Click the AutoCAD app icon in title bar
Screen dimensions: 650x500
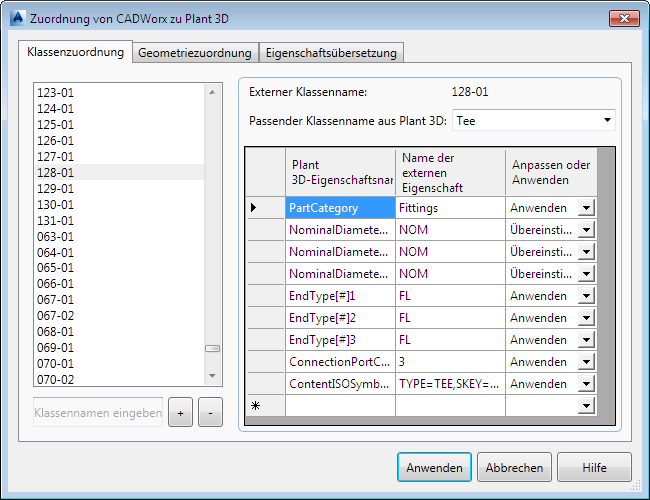[17, 19]
